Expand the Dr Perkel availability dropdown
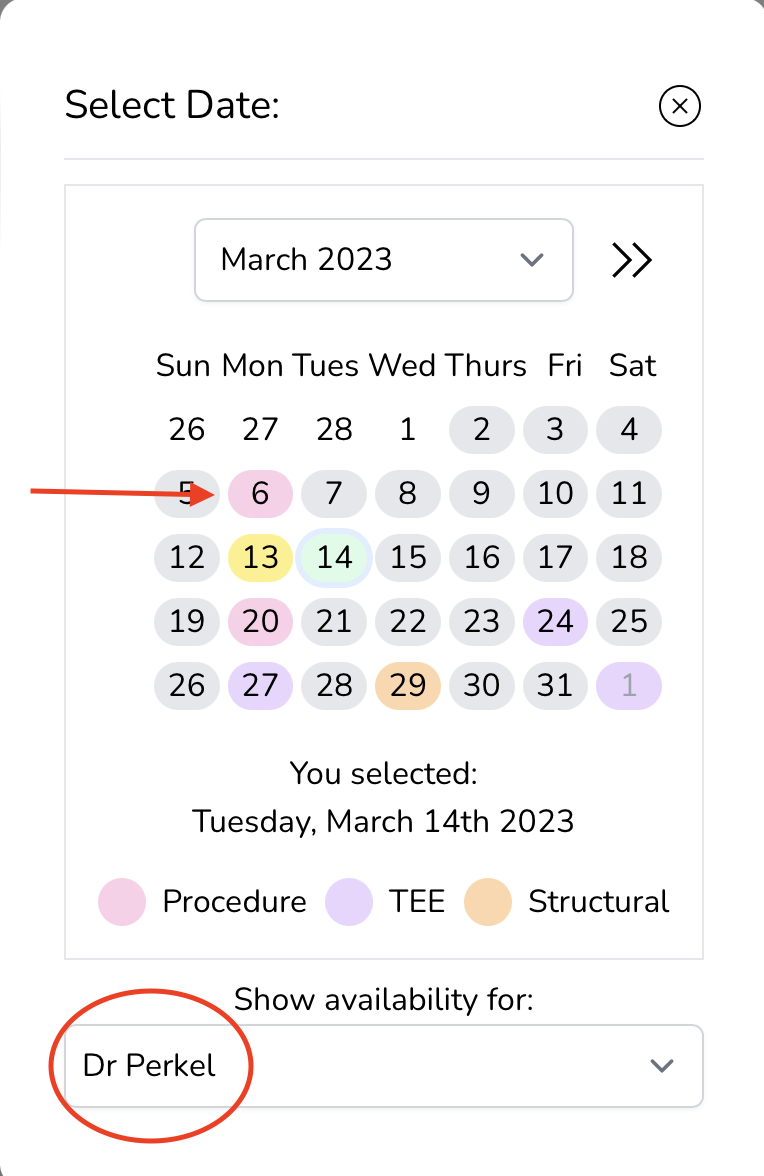The width and height of the screenshot is (764, 1176). pos(384,1065)
